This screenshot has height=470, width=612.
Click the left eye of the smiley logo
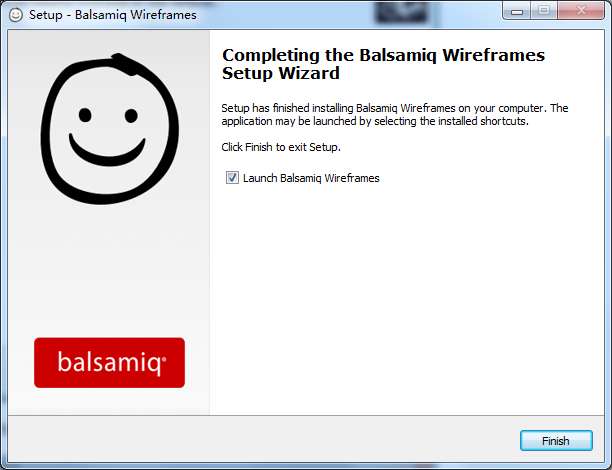point(85,115)
